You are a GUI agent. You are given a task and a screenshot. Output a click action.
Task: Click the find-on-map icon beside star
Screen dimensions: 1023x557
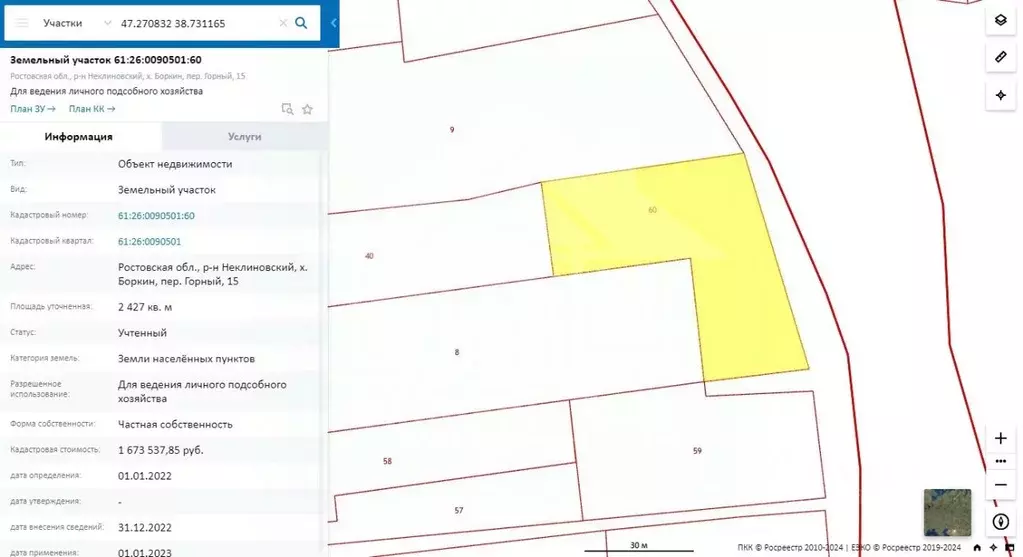(x=287, y=109)
